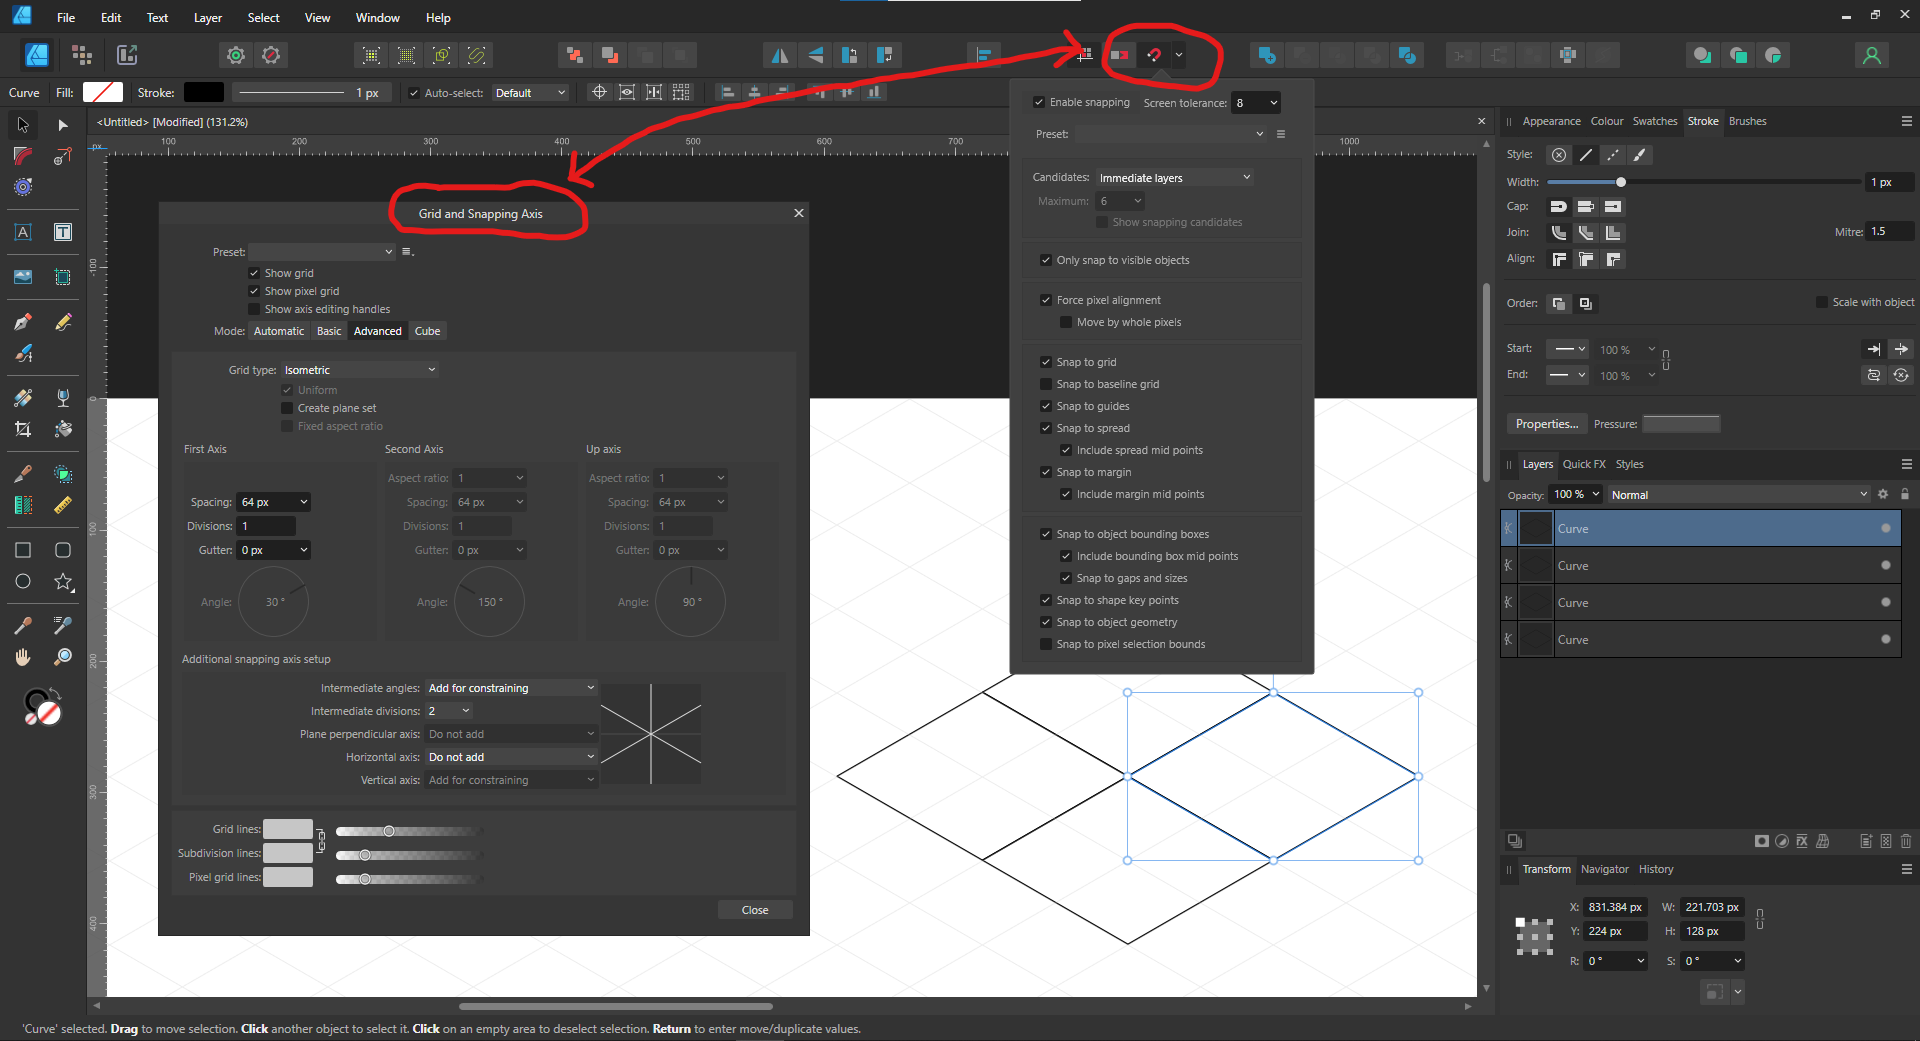
Task: Select the Zoom tool
Action: click(63, 657)
